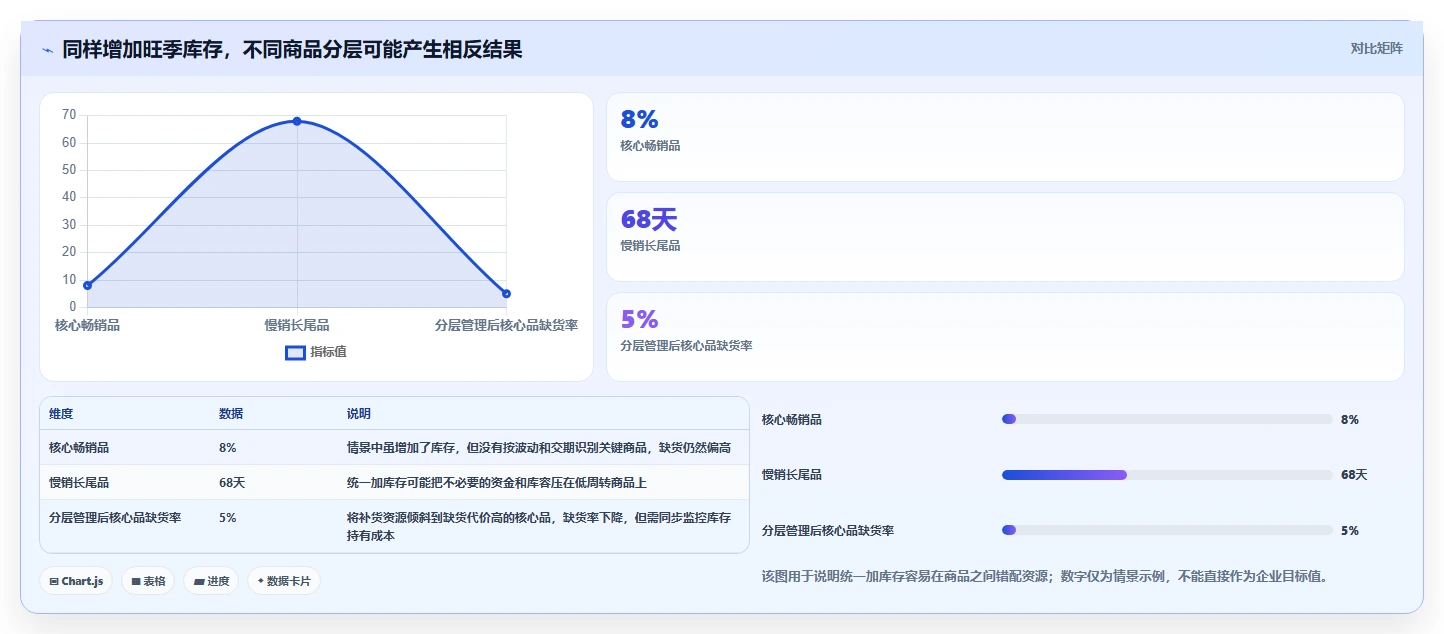Click the title 同样增加旺季库存 heading
This screenshot has width=1444, height=634.
292,49
